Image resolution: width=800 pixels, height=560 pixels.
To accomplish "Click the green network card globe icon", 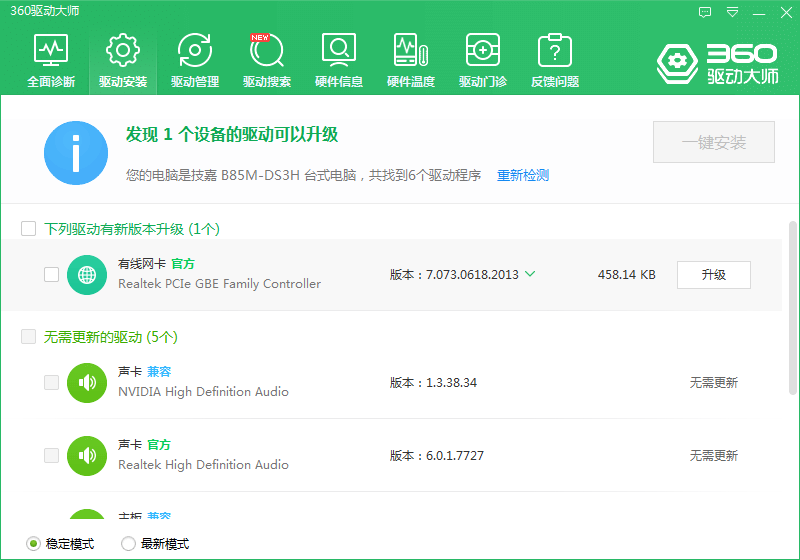I will click(87, 274).
